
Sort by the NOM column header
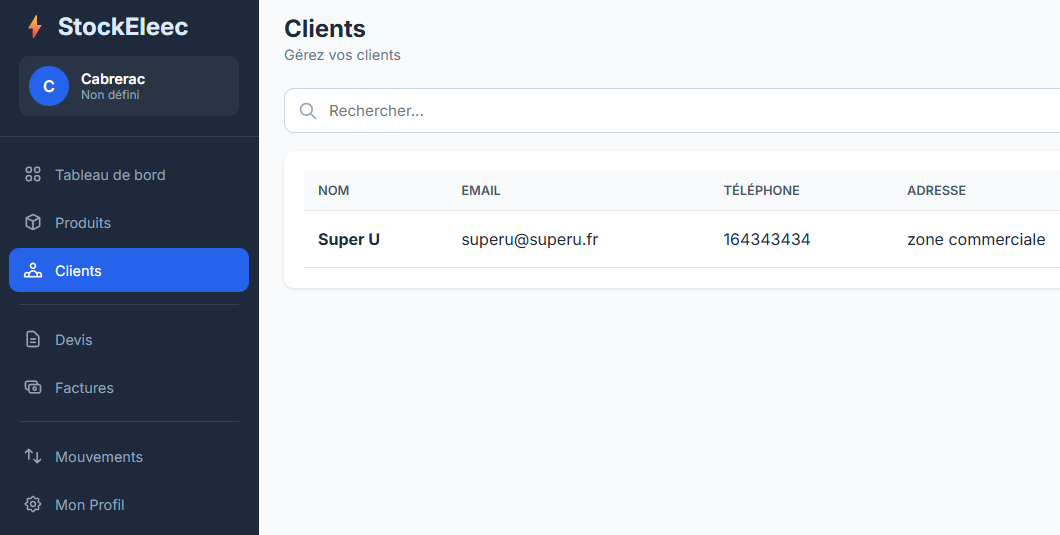click(x=333, y=191)
